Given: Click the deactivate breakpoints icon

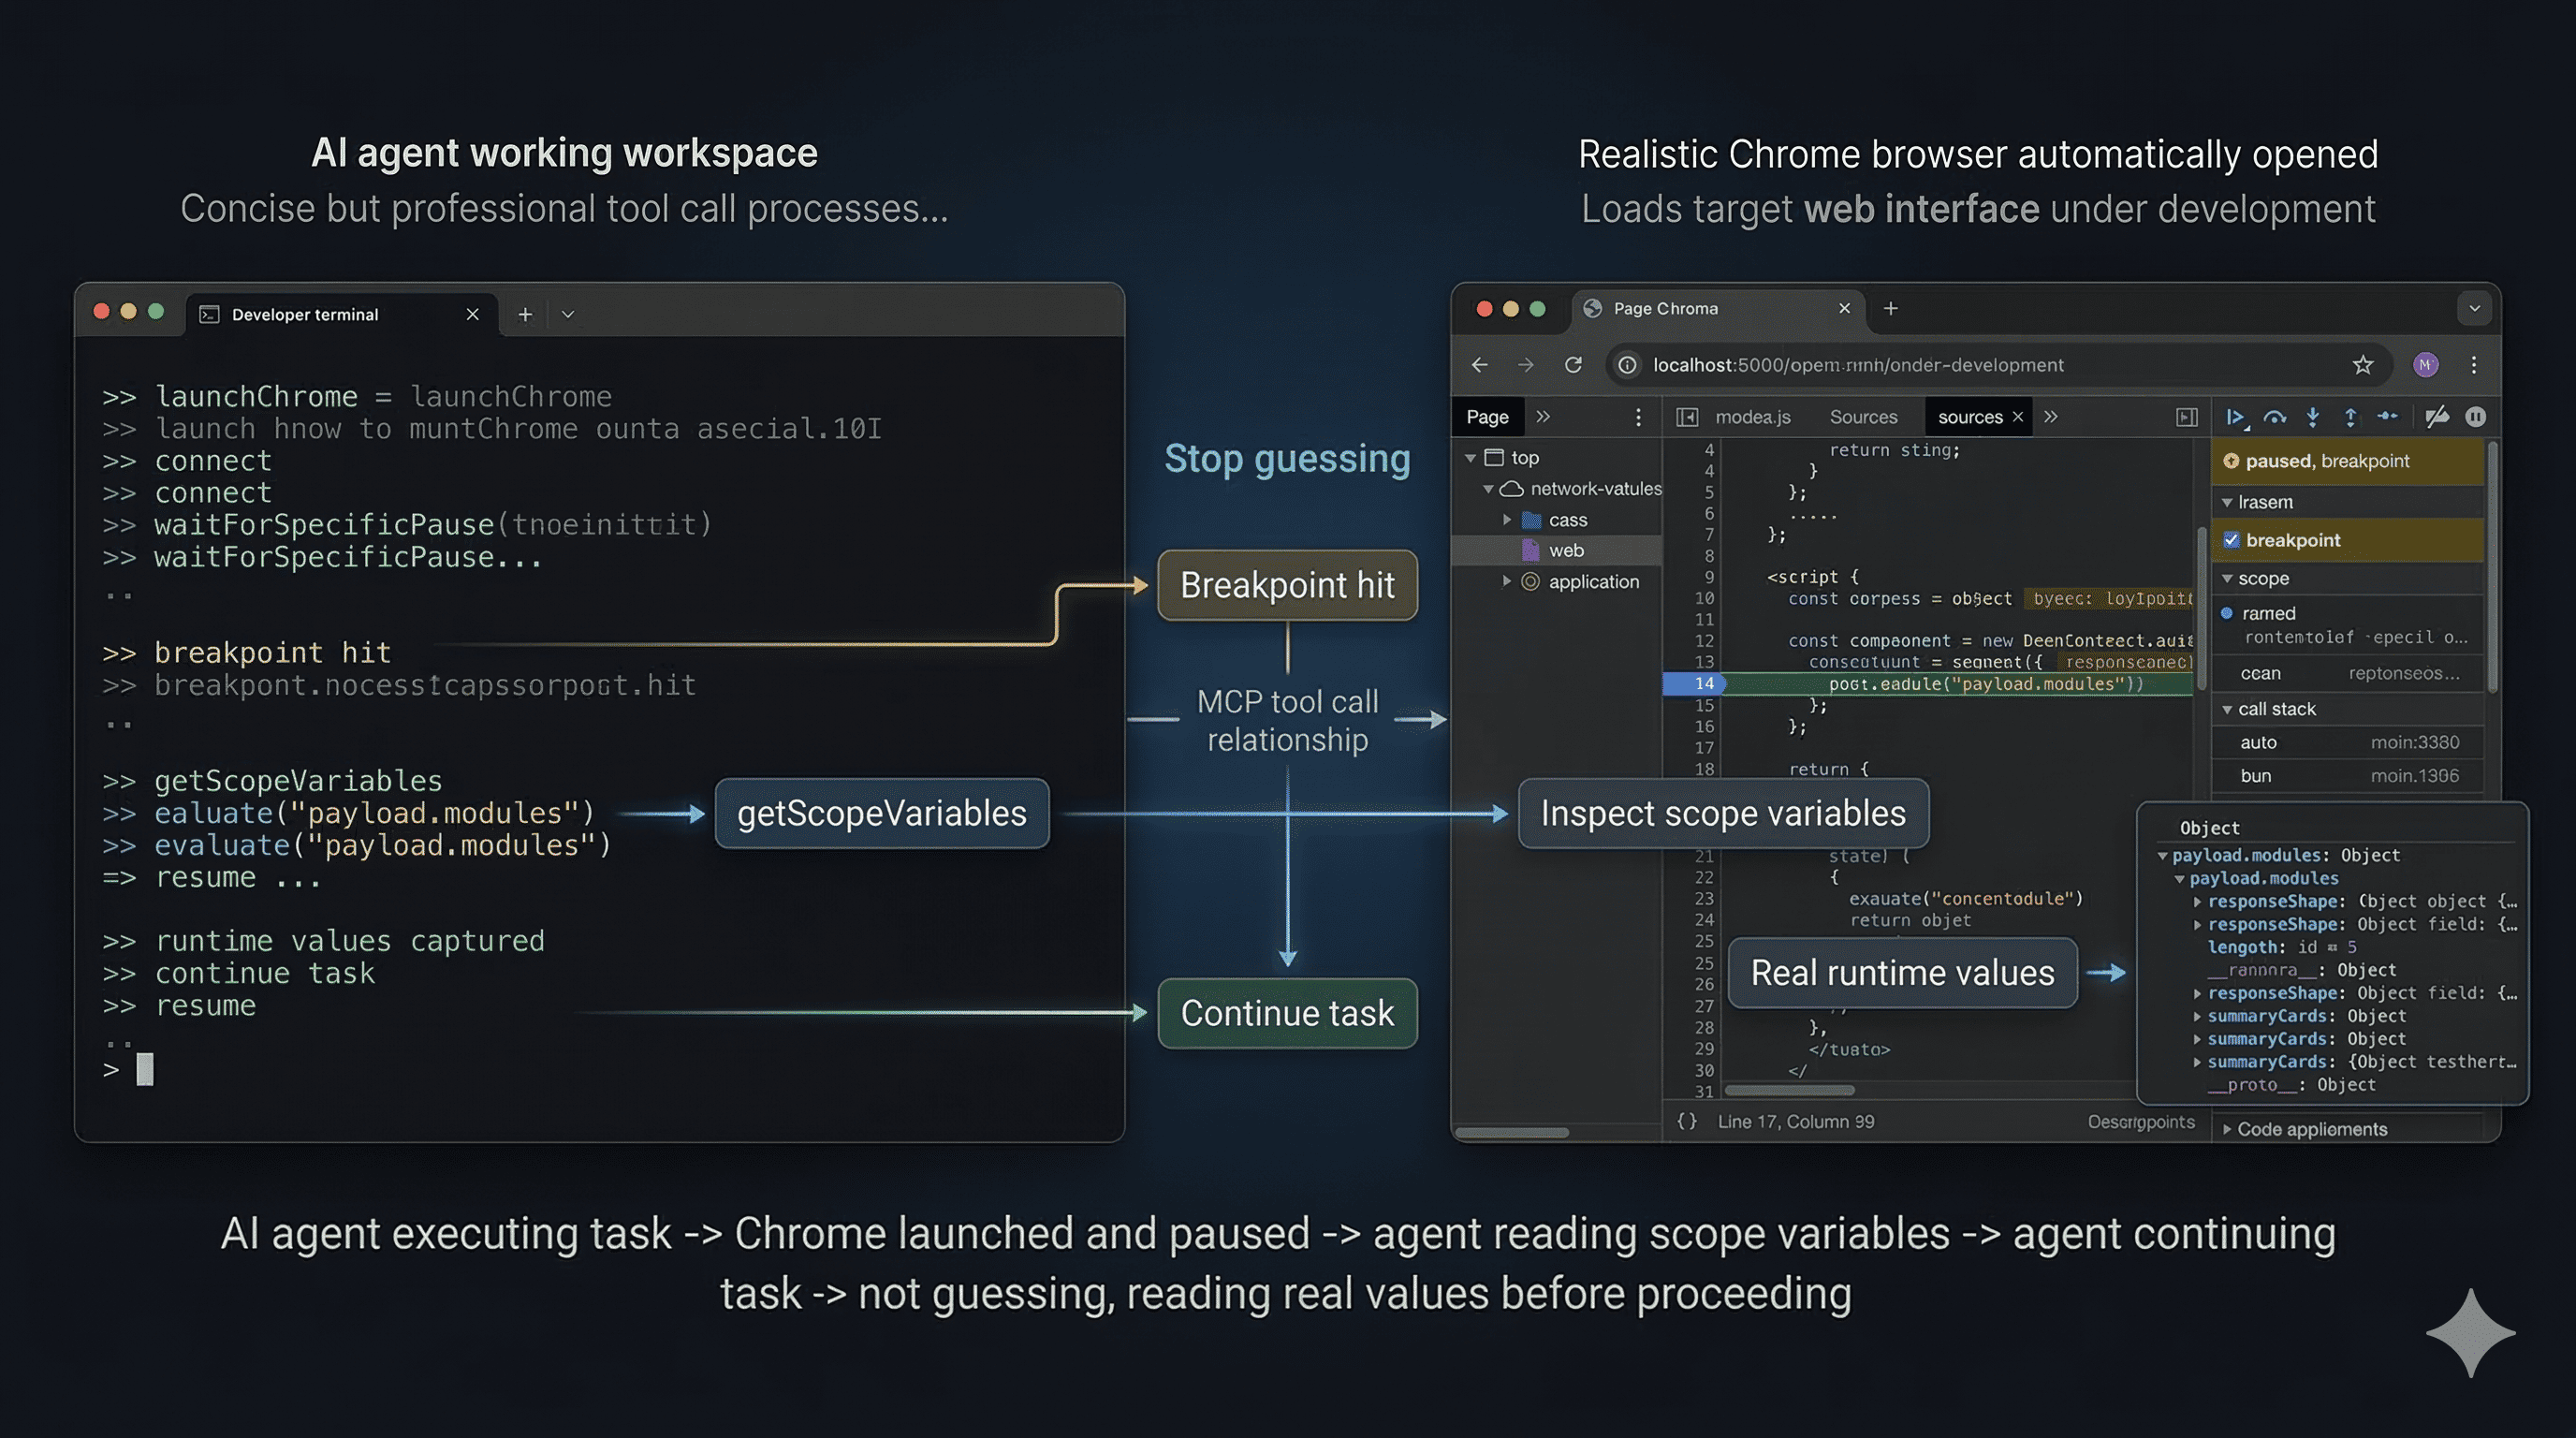Looking at the screenshot, I should tap(2437, 418).
